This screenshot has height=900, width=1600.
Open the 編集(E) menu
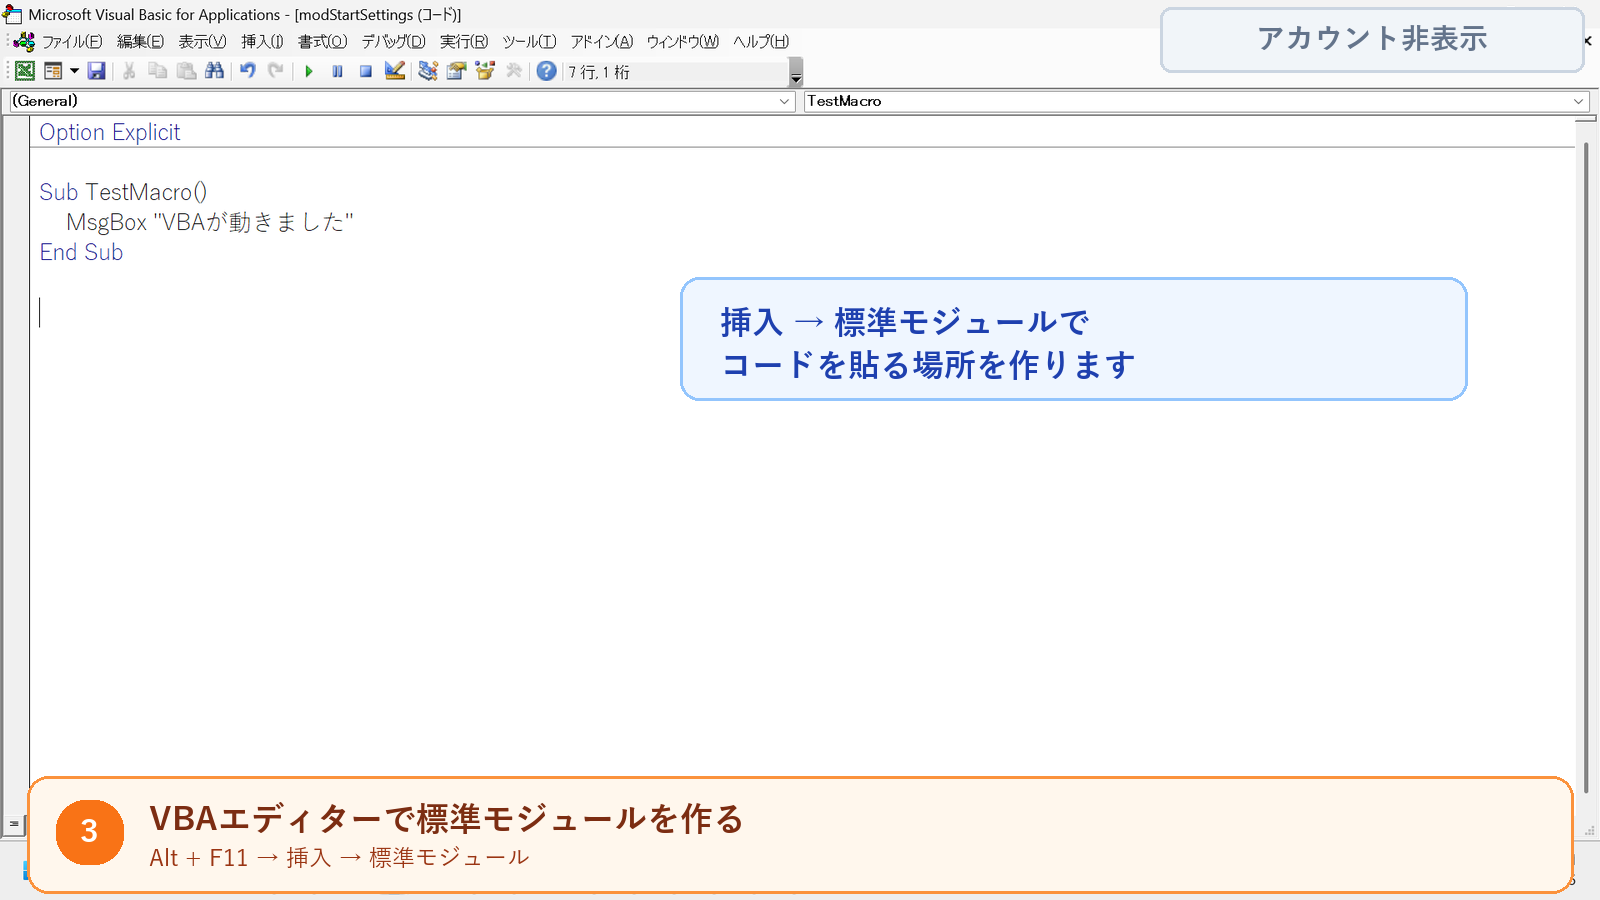pos(140,42)
